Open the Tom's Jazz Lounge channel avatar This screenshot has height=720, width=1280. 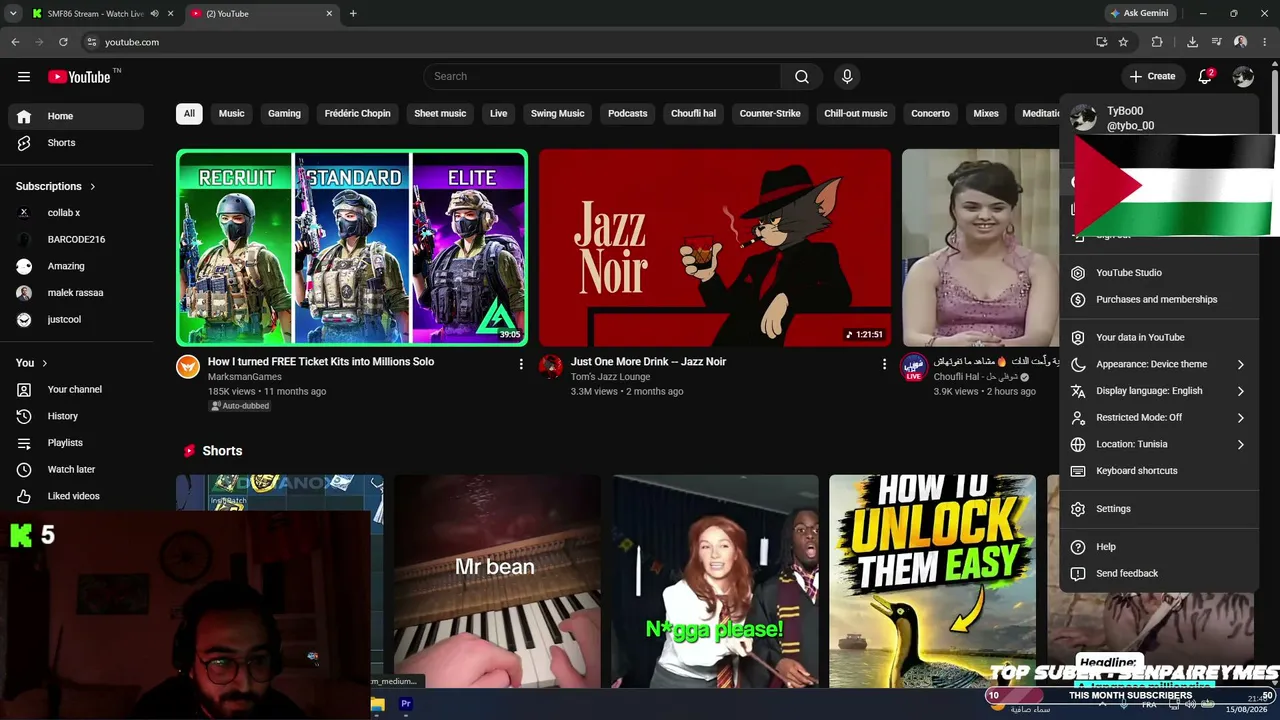(551, 366)
